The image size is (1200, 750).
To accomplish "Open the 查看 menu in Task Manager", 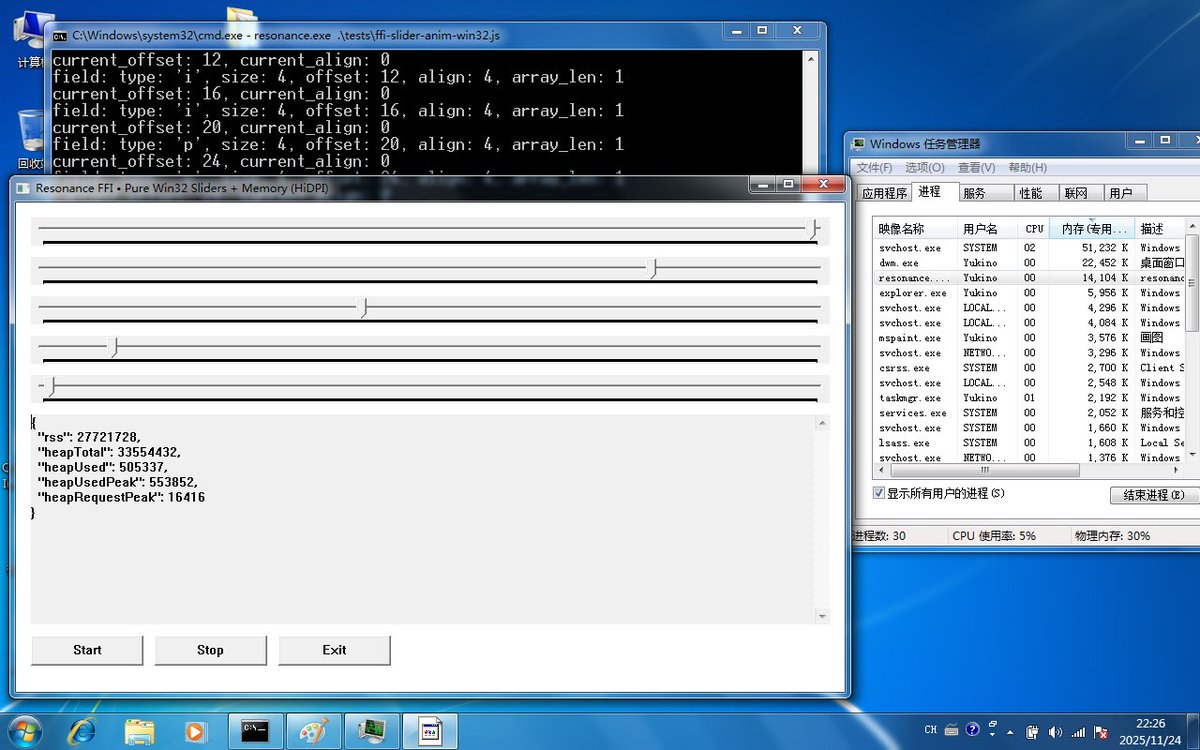I will click(975, 168).
